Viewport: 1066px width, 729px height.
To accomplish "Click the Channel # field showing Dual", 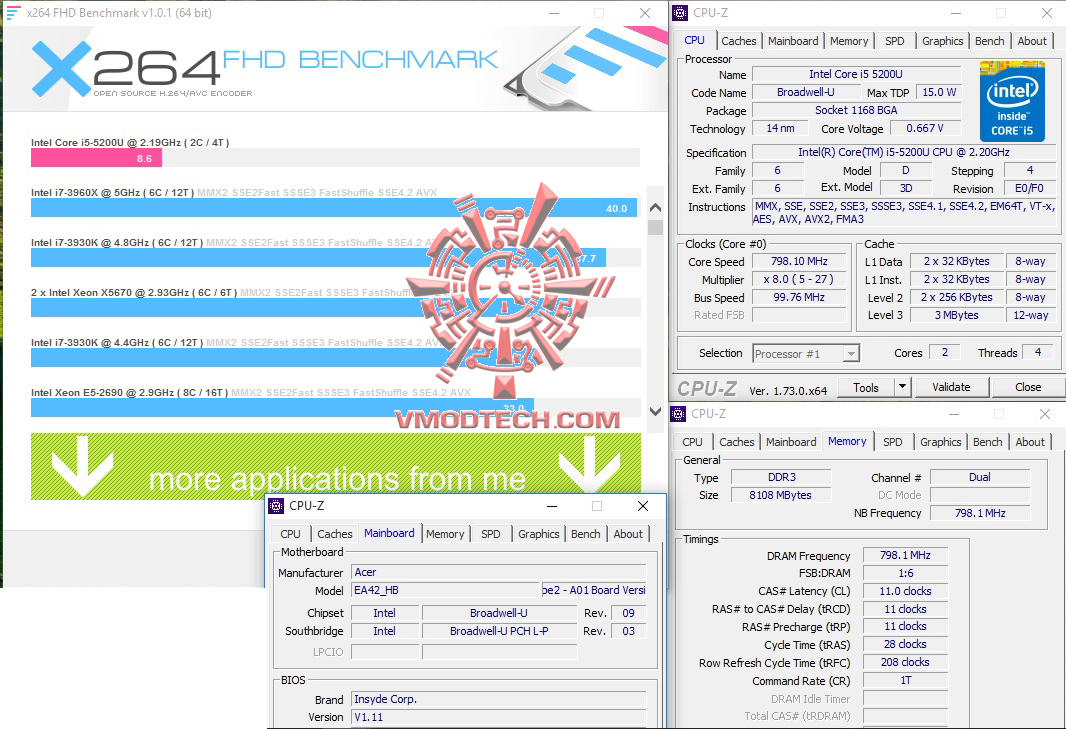I will click(x=980, y=477).
